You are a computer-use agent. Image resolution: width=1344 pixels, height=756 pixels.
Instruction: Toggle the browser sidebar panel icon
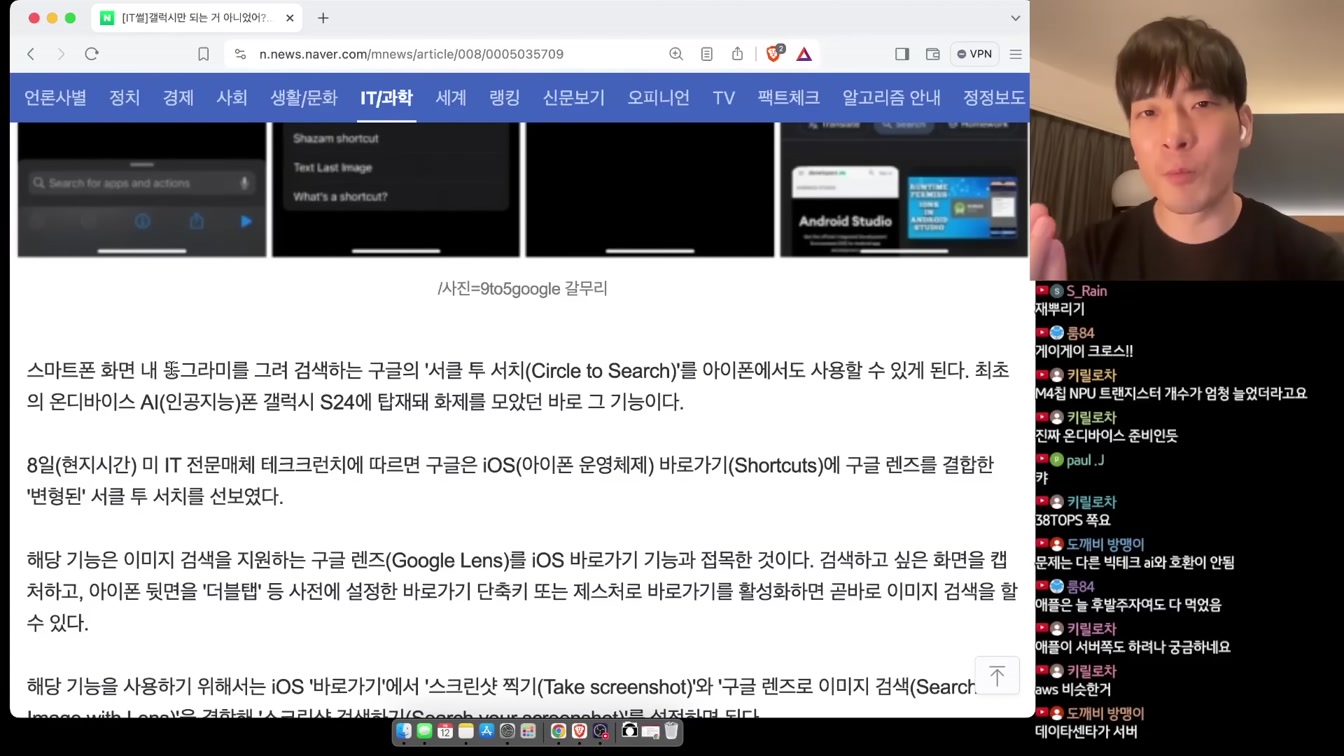pos(902,54)
